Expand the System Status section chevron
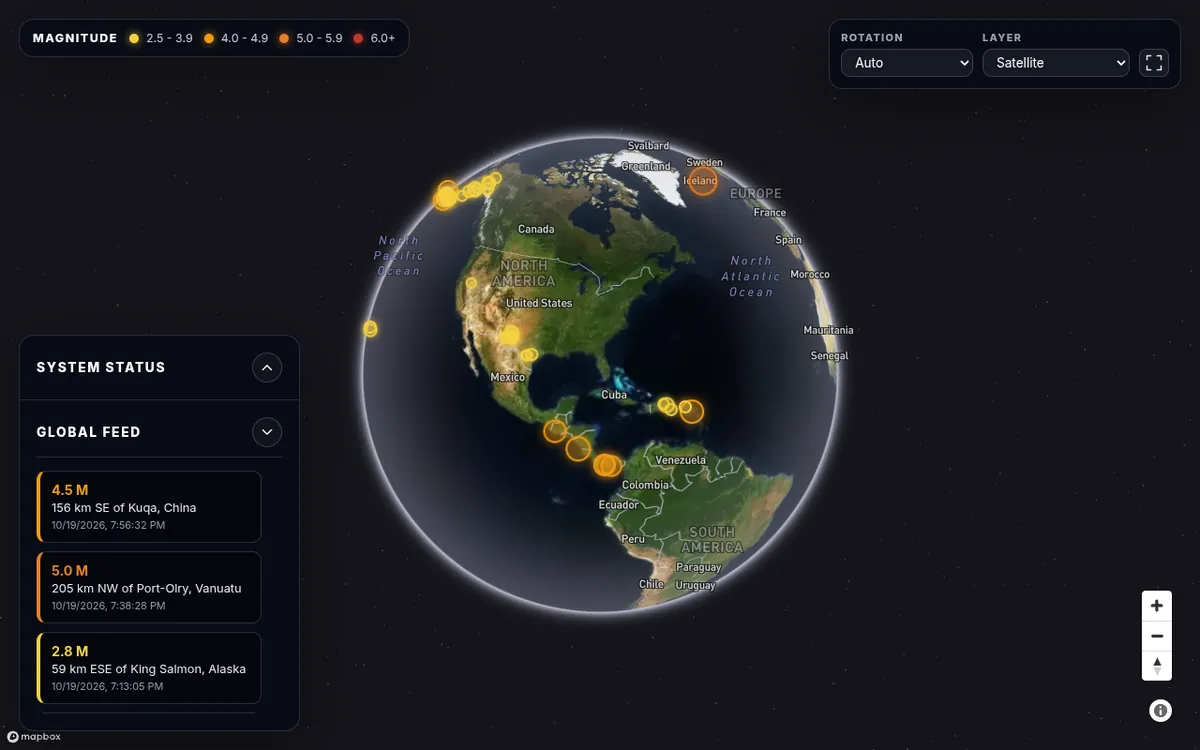The height and width of the screenshot is (750, 1200). (x=267, y=368)
